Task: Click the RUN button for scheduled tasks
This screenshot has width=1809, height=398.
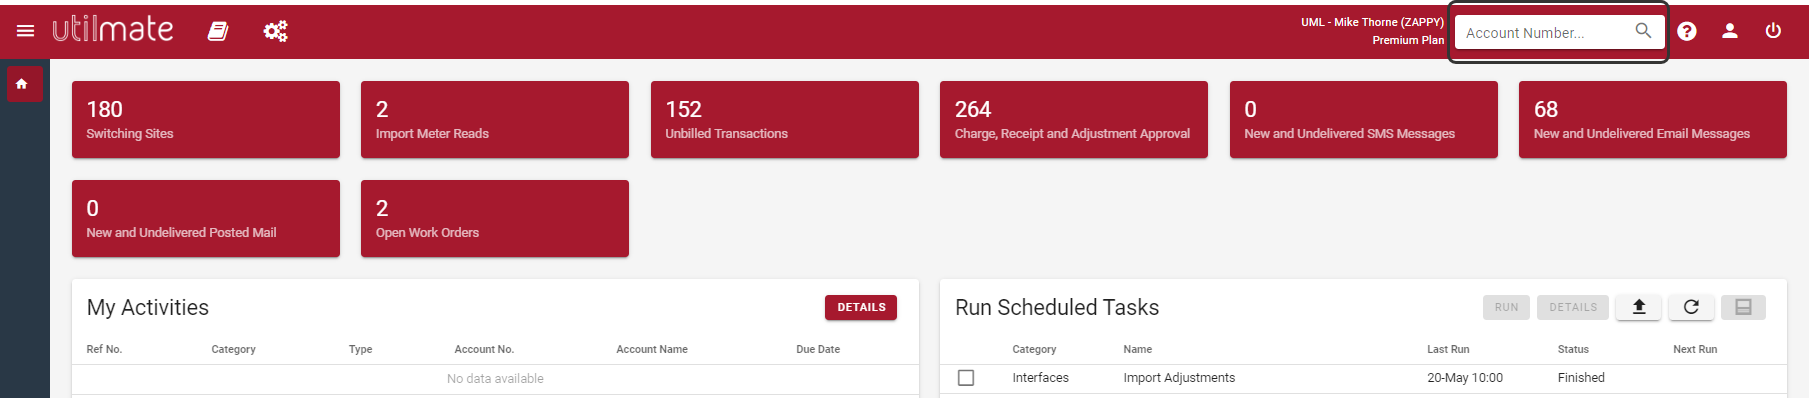Action: tap(1506, 307)
